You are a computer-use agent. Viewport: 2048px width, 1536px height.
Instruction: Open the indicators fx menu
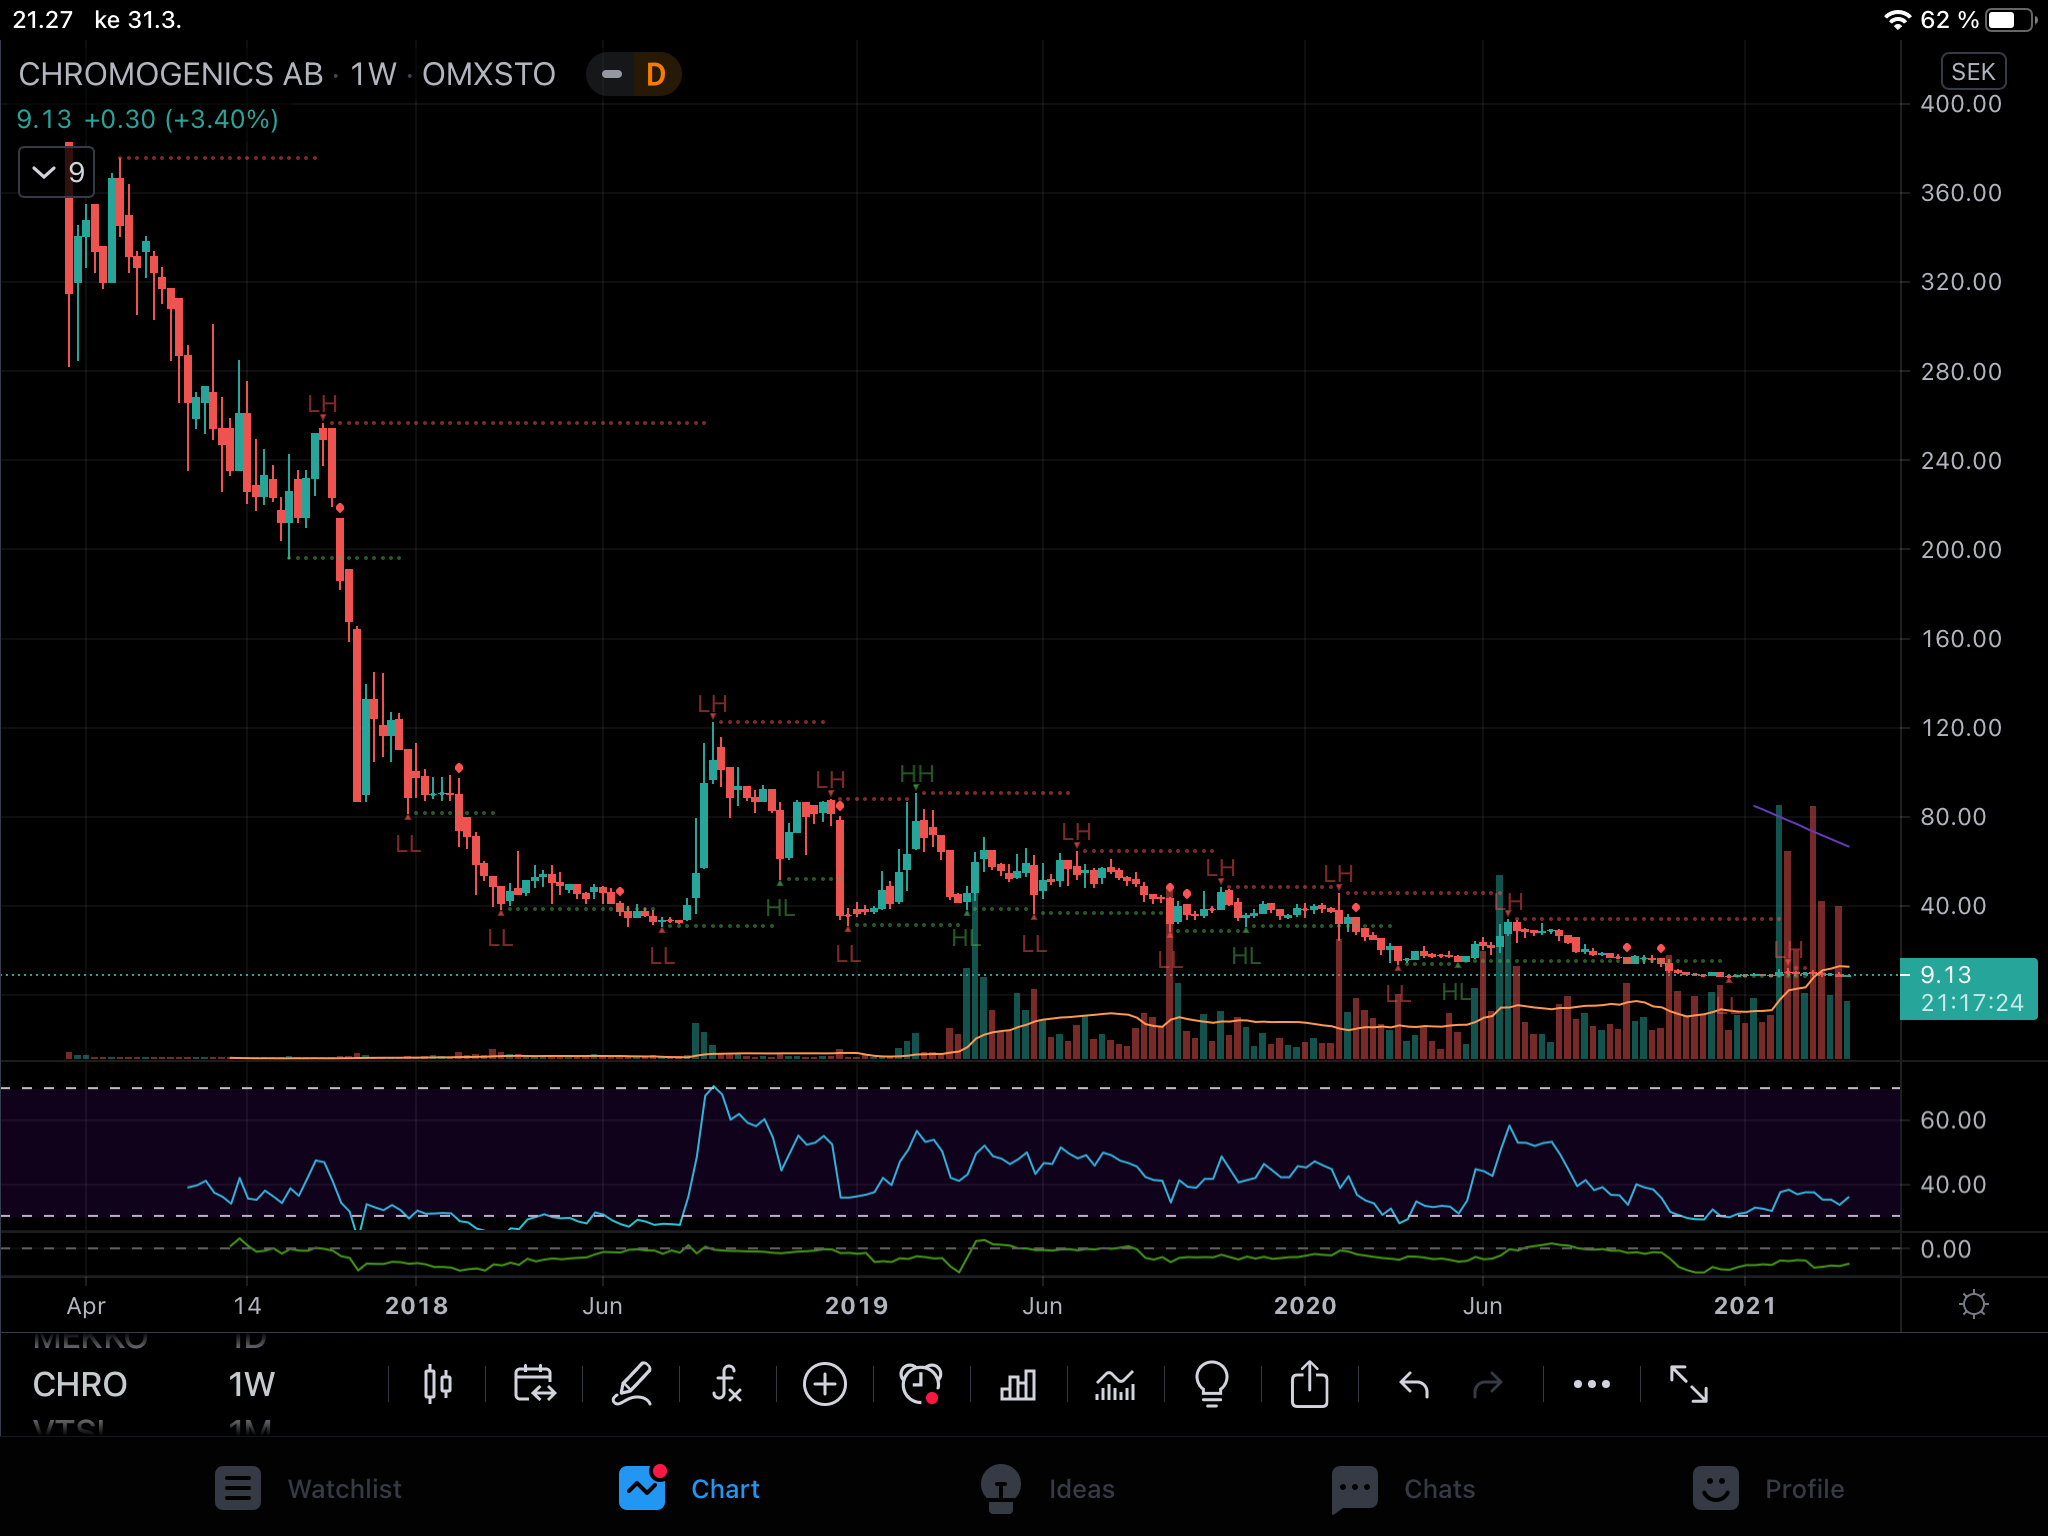(727, 1385)
